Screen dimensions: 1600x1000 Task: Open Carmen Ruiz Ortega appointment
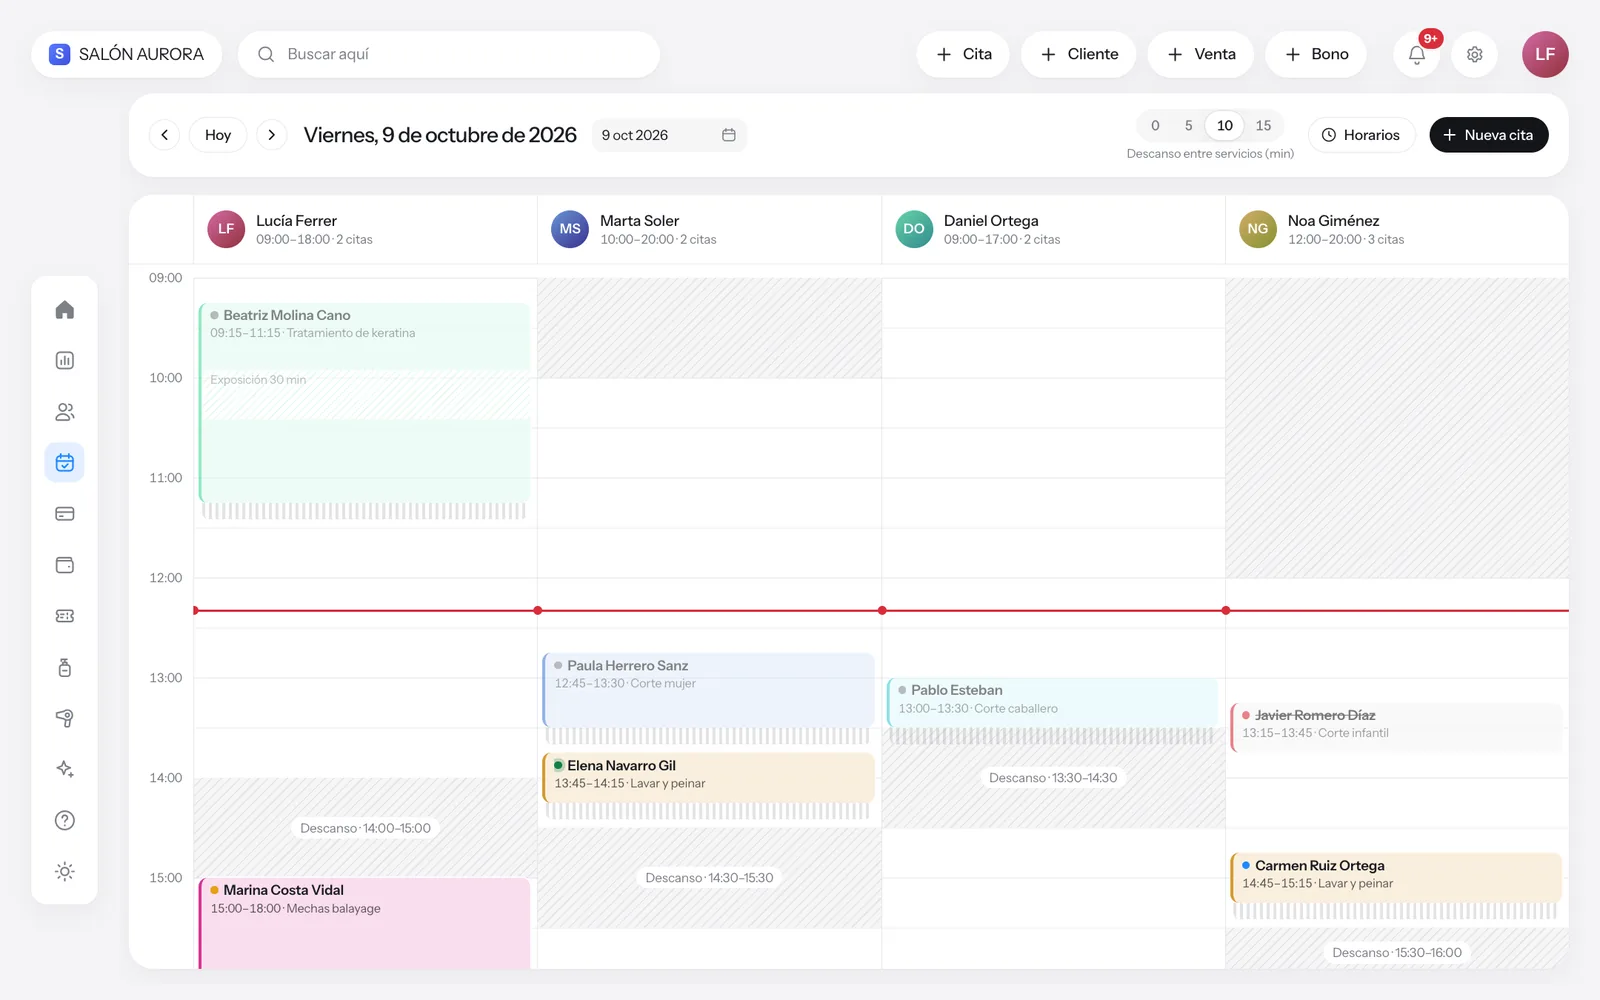point(1397,877)
